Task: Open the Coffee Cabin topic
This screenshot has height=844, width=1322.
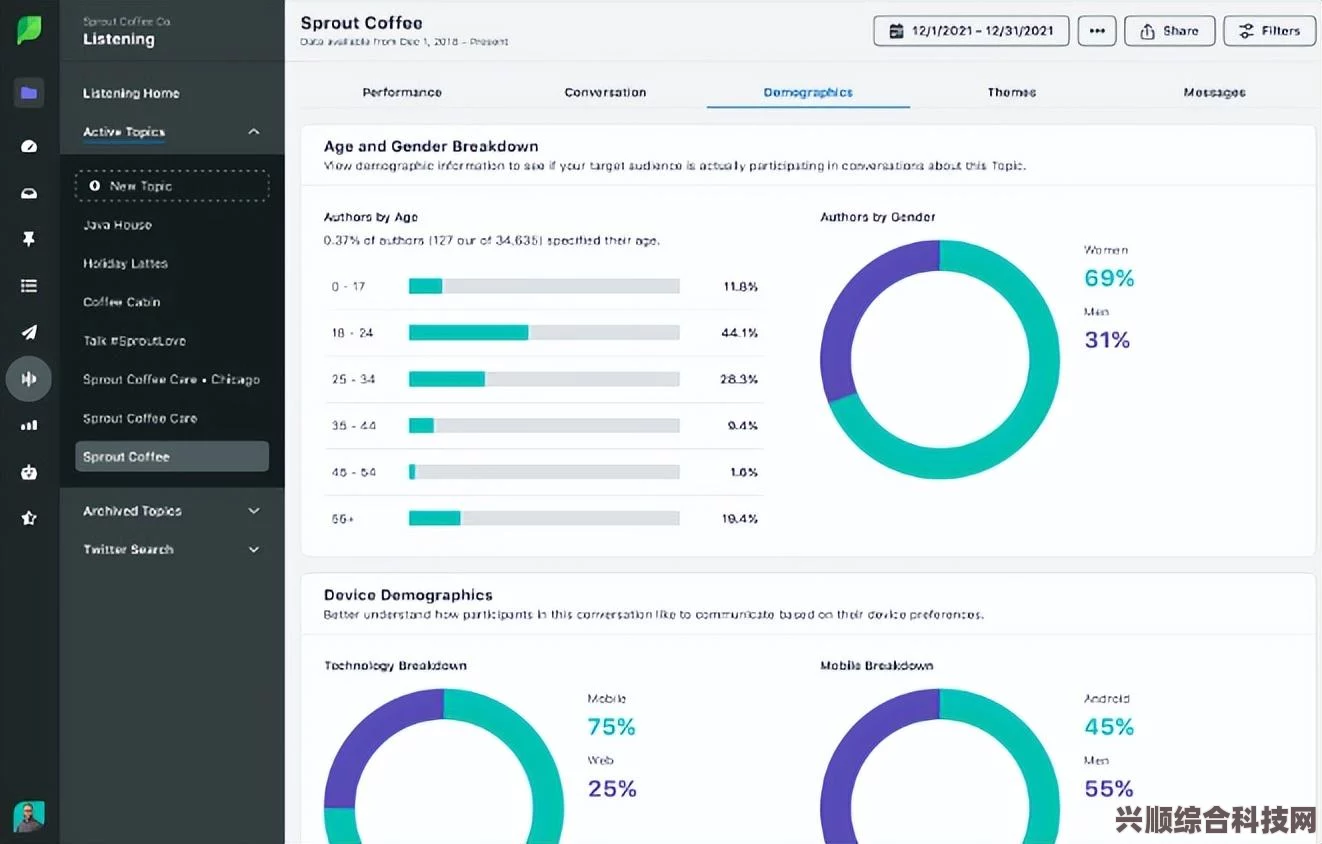Action: pyautogui.click(x=121, y=302)
